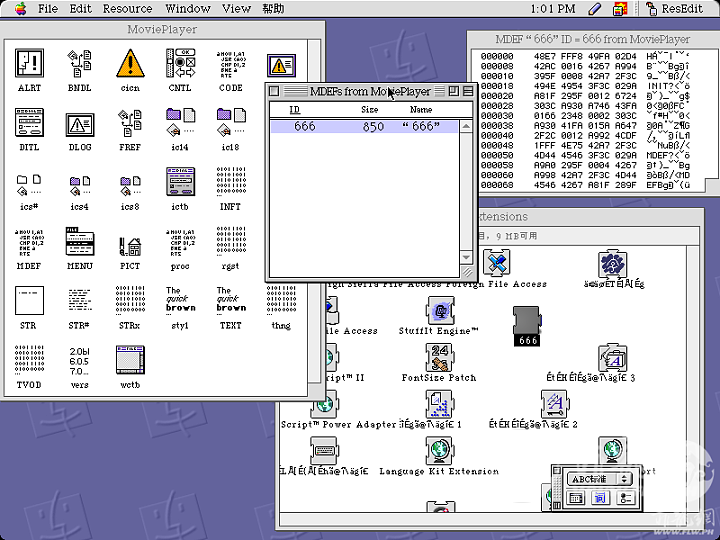
Task: Select the icl8 icon resource
Action: pos(231,123)
